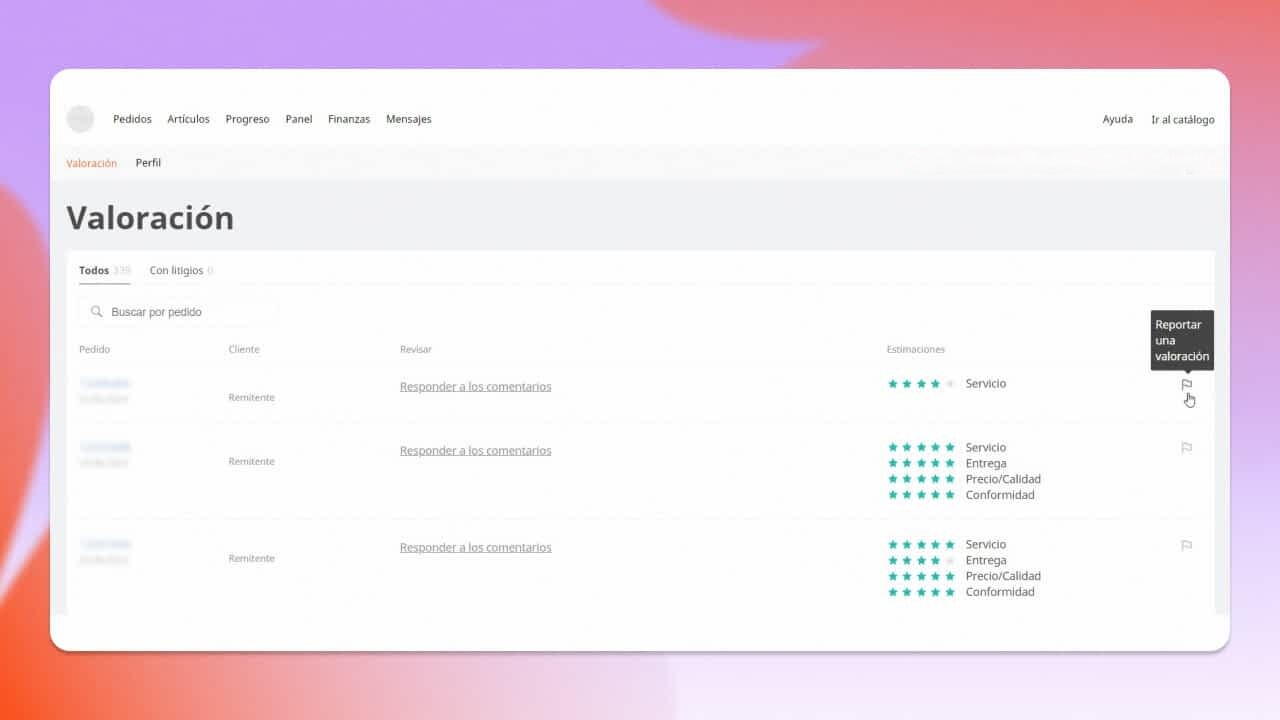Click the flag icon on third review row
Screen dimensions: 1280x720
[x=1186, y=545]
